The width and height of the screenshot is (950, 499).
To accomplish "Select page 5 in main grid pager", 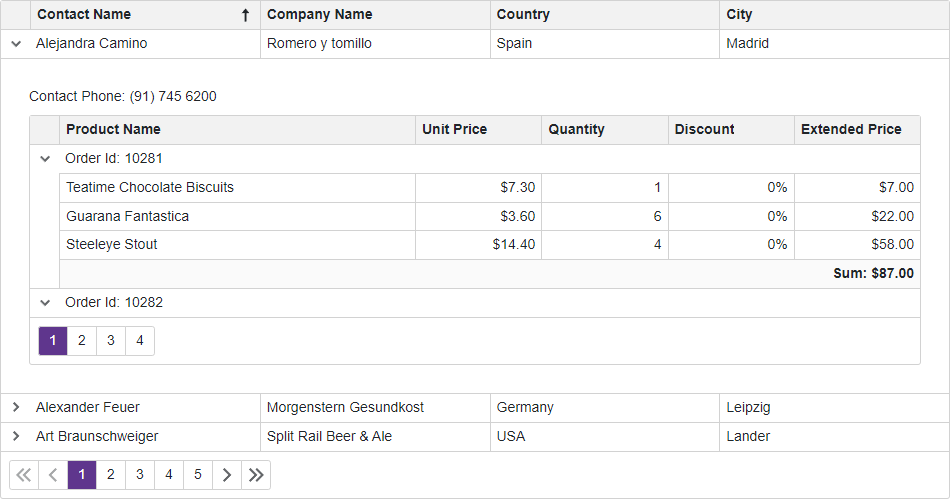I will point(198,475).
